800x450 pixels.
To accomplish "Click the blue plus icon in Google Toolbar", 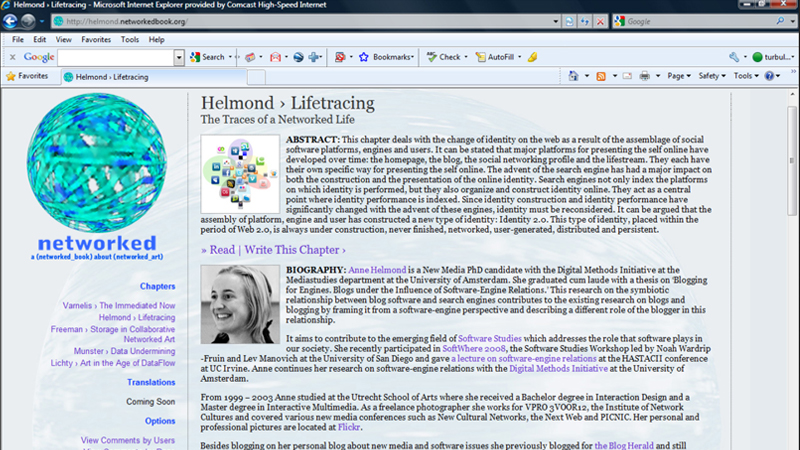I will point(314,57).
